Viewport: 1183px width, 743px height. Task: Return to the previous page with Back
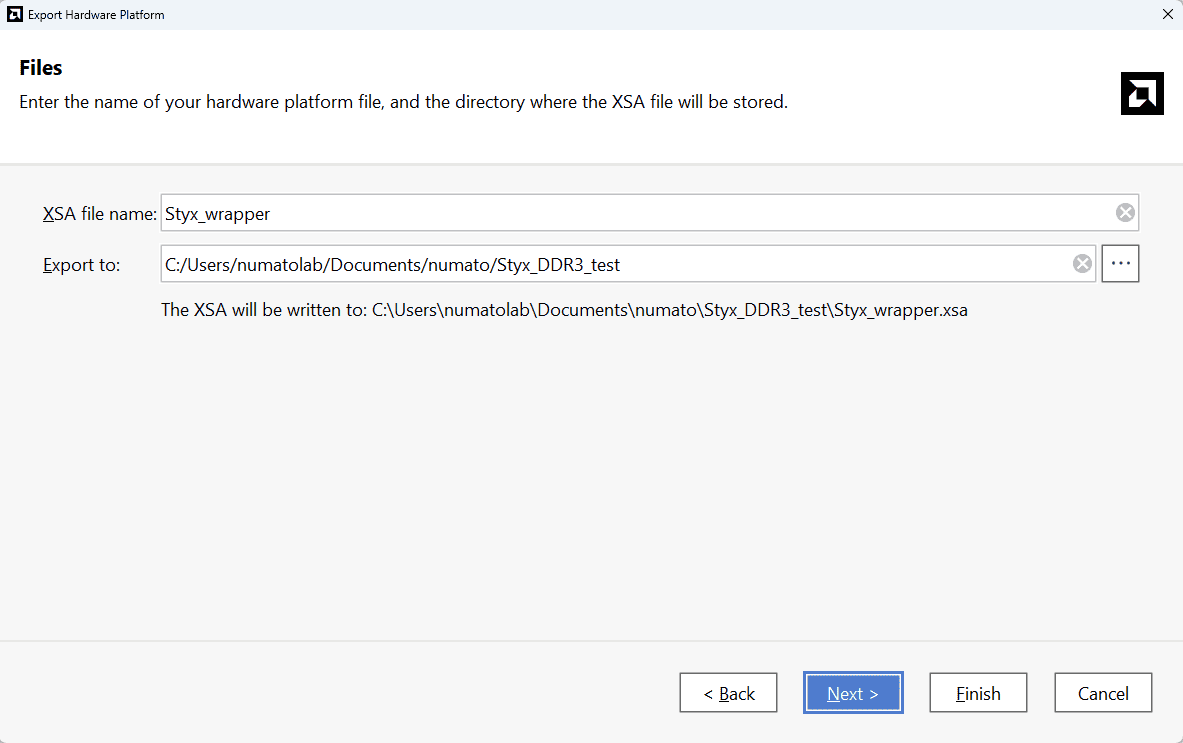click(x=728, y=693)
